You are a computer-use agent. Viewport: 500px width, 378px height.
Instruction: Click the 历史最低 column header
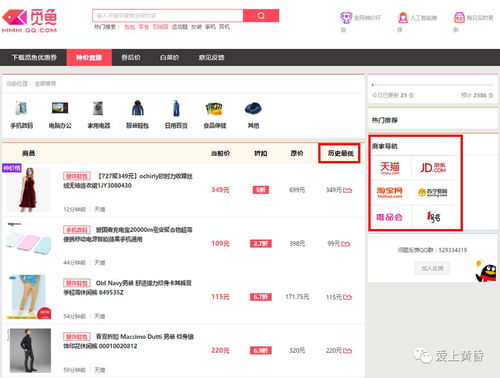[340, 153]
